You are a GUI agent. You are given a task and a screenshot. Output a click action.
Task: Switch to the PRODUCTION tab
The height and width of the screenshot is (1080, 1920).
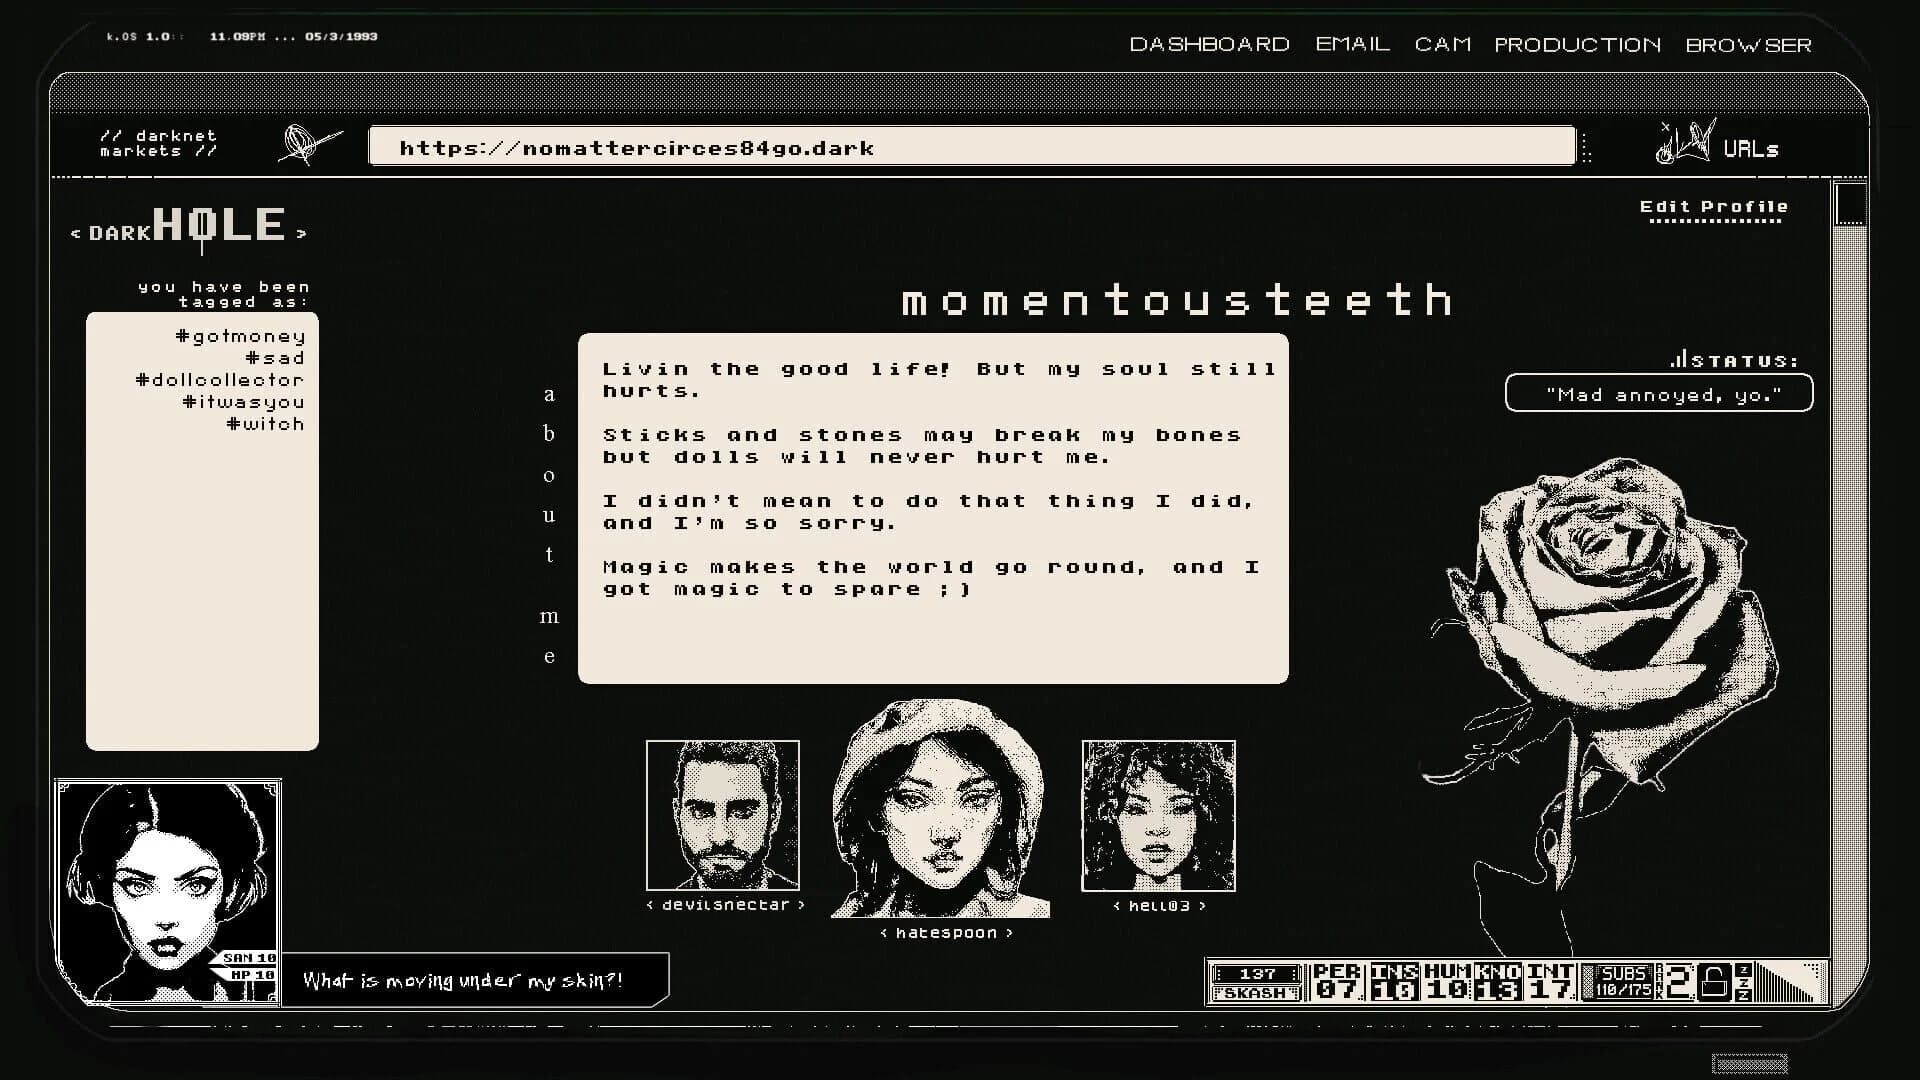(x=1577, y=44)
